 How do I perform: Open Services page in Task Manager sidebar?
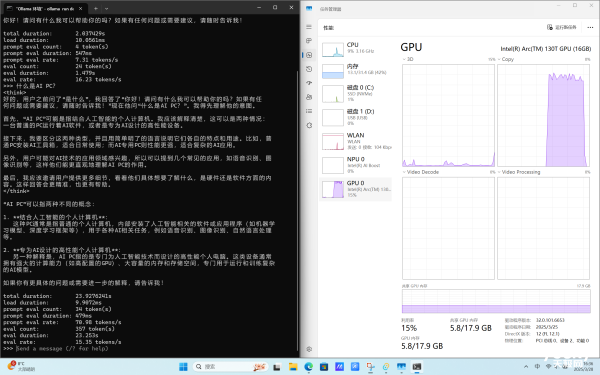309,125
